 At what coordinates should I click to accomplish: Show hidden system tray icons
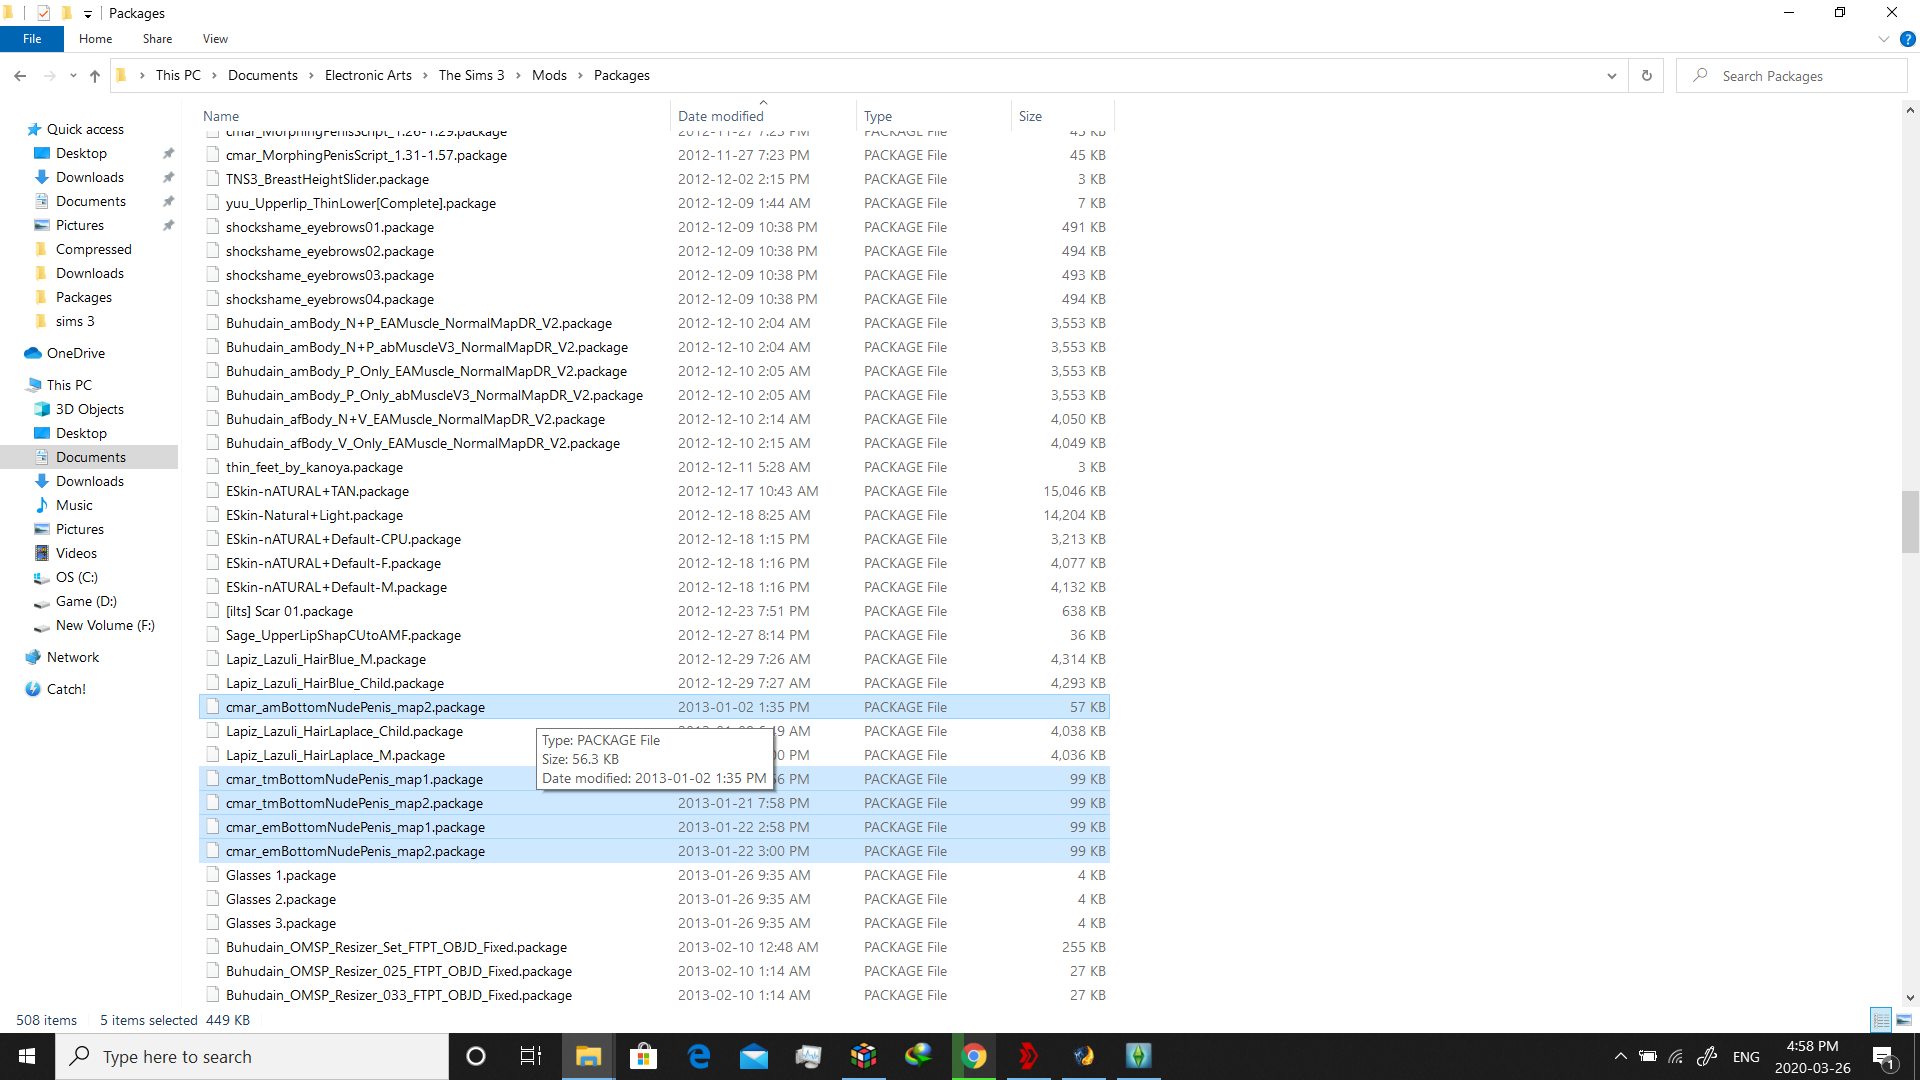1620,1057
